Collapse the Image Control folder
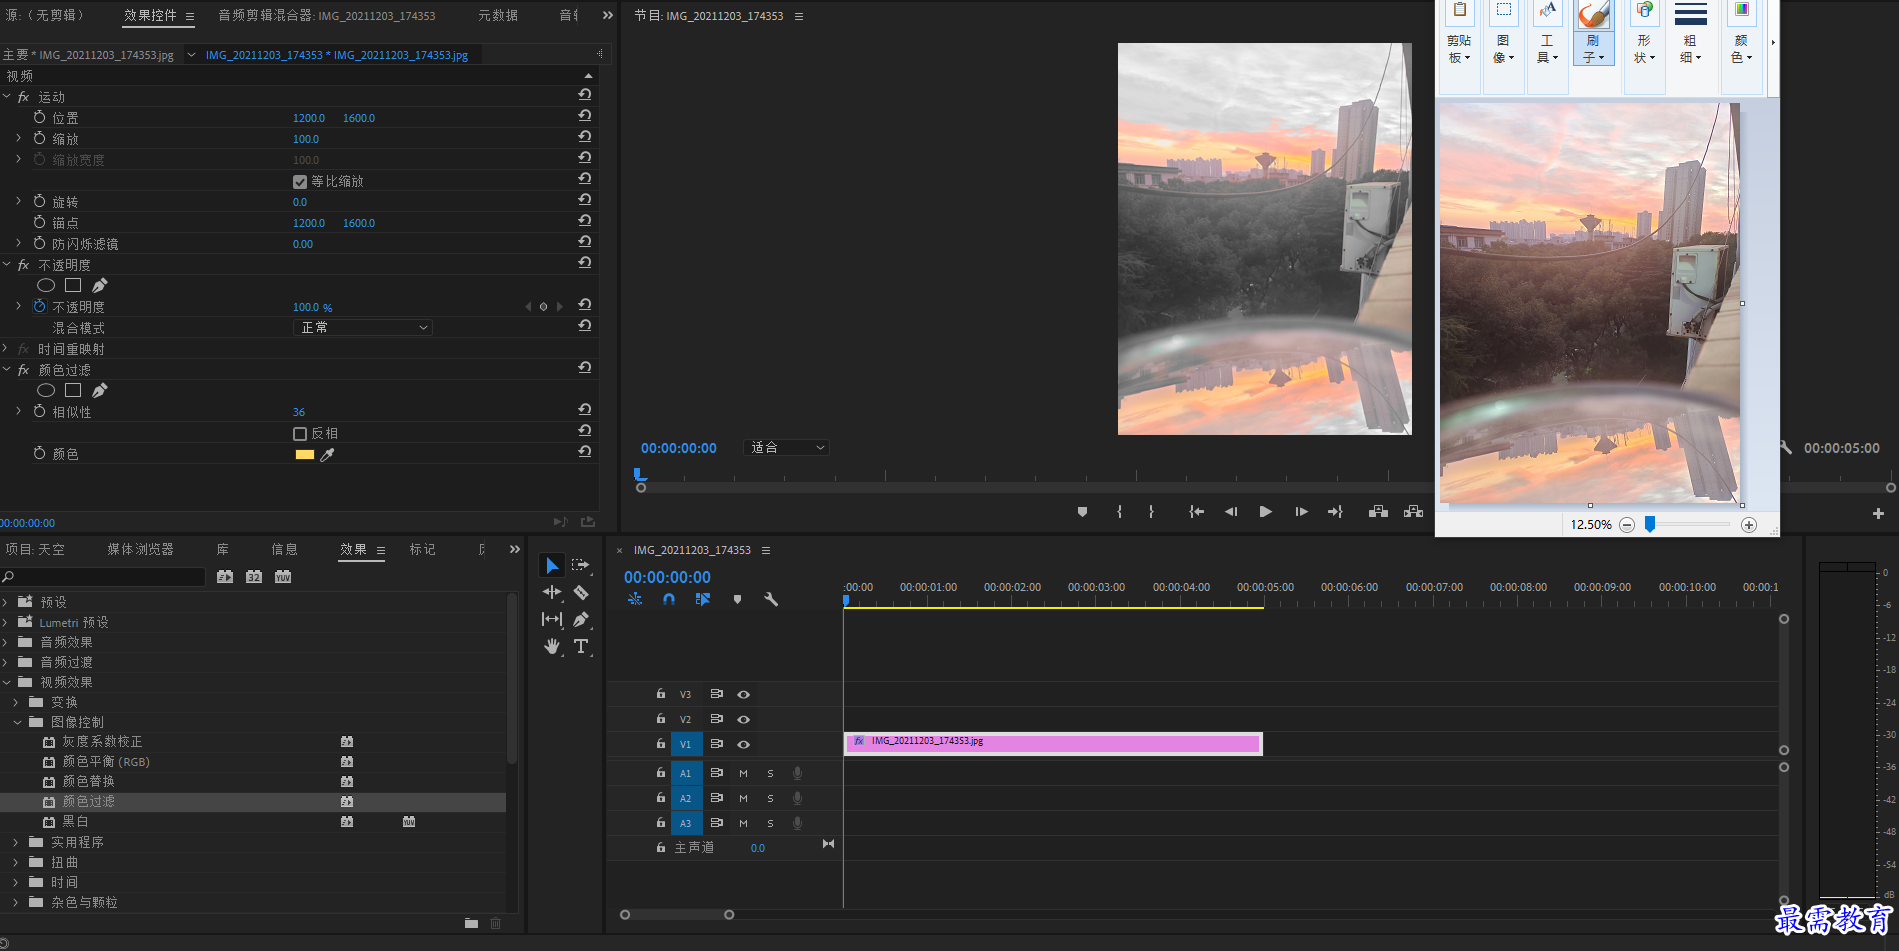This screenshot has width=1899, height=951. pos(17,722)
